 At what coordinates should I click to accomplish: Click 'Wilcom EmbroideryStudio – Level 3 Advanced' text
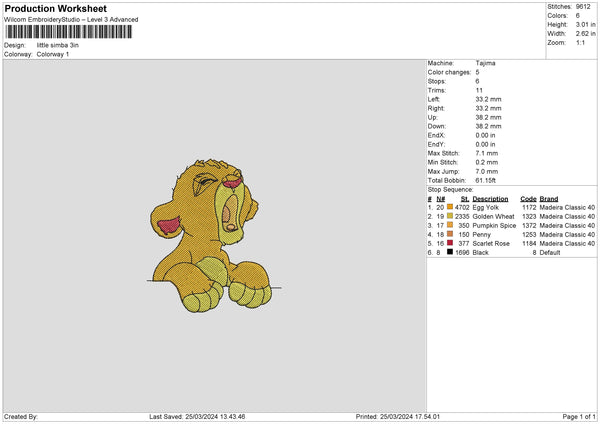(x=71, y=20)
